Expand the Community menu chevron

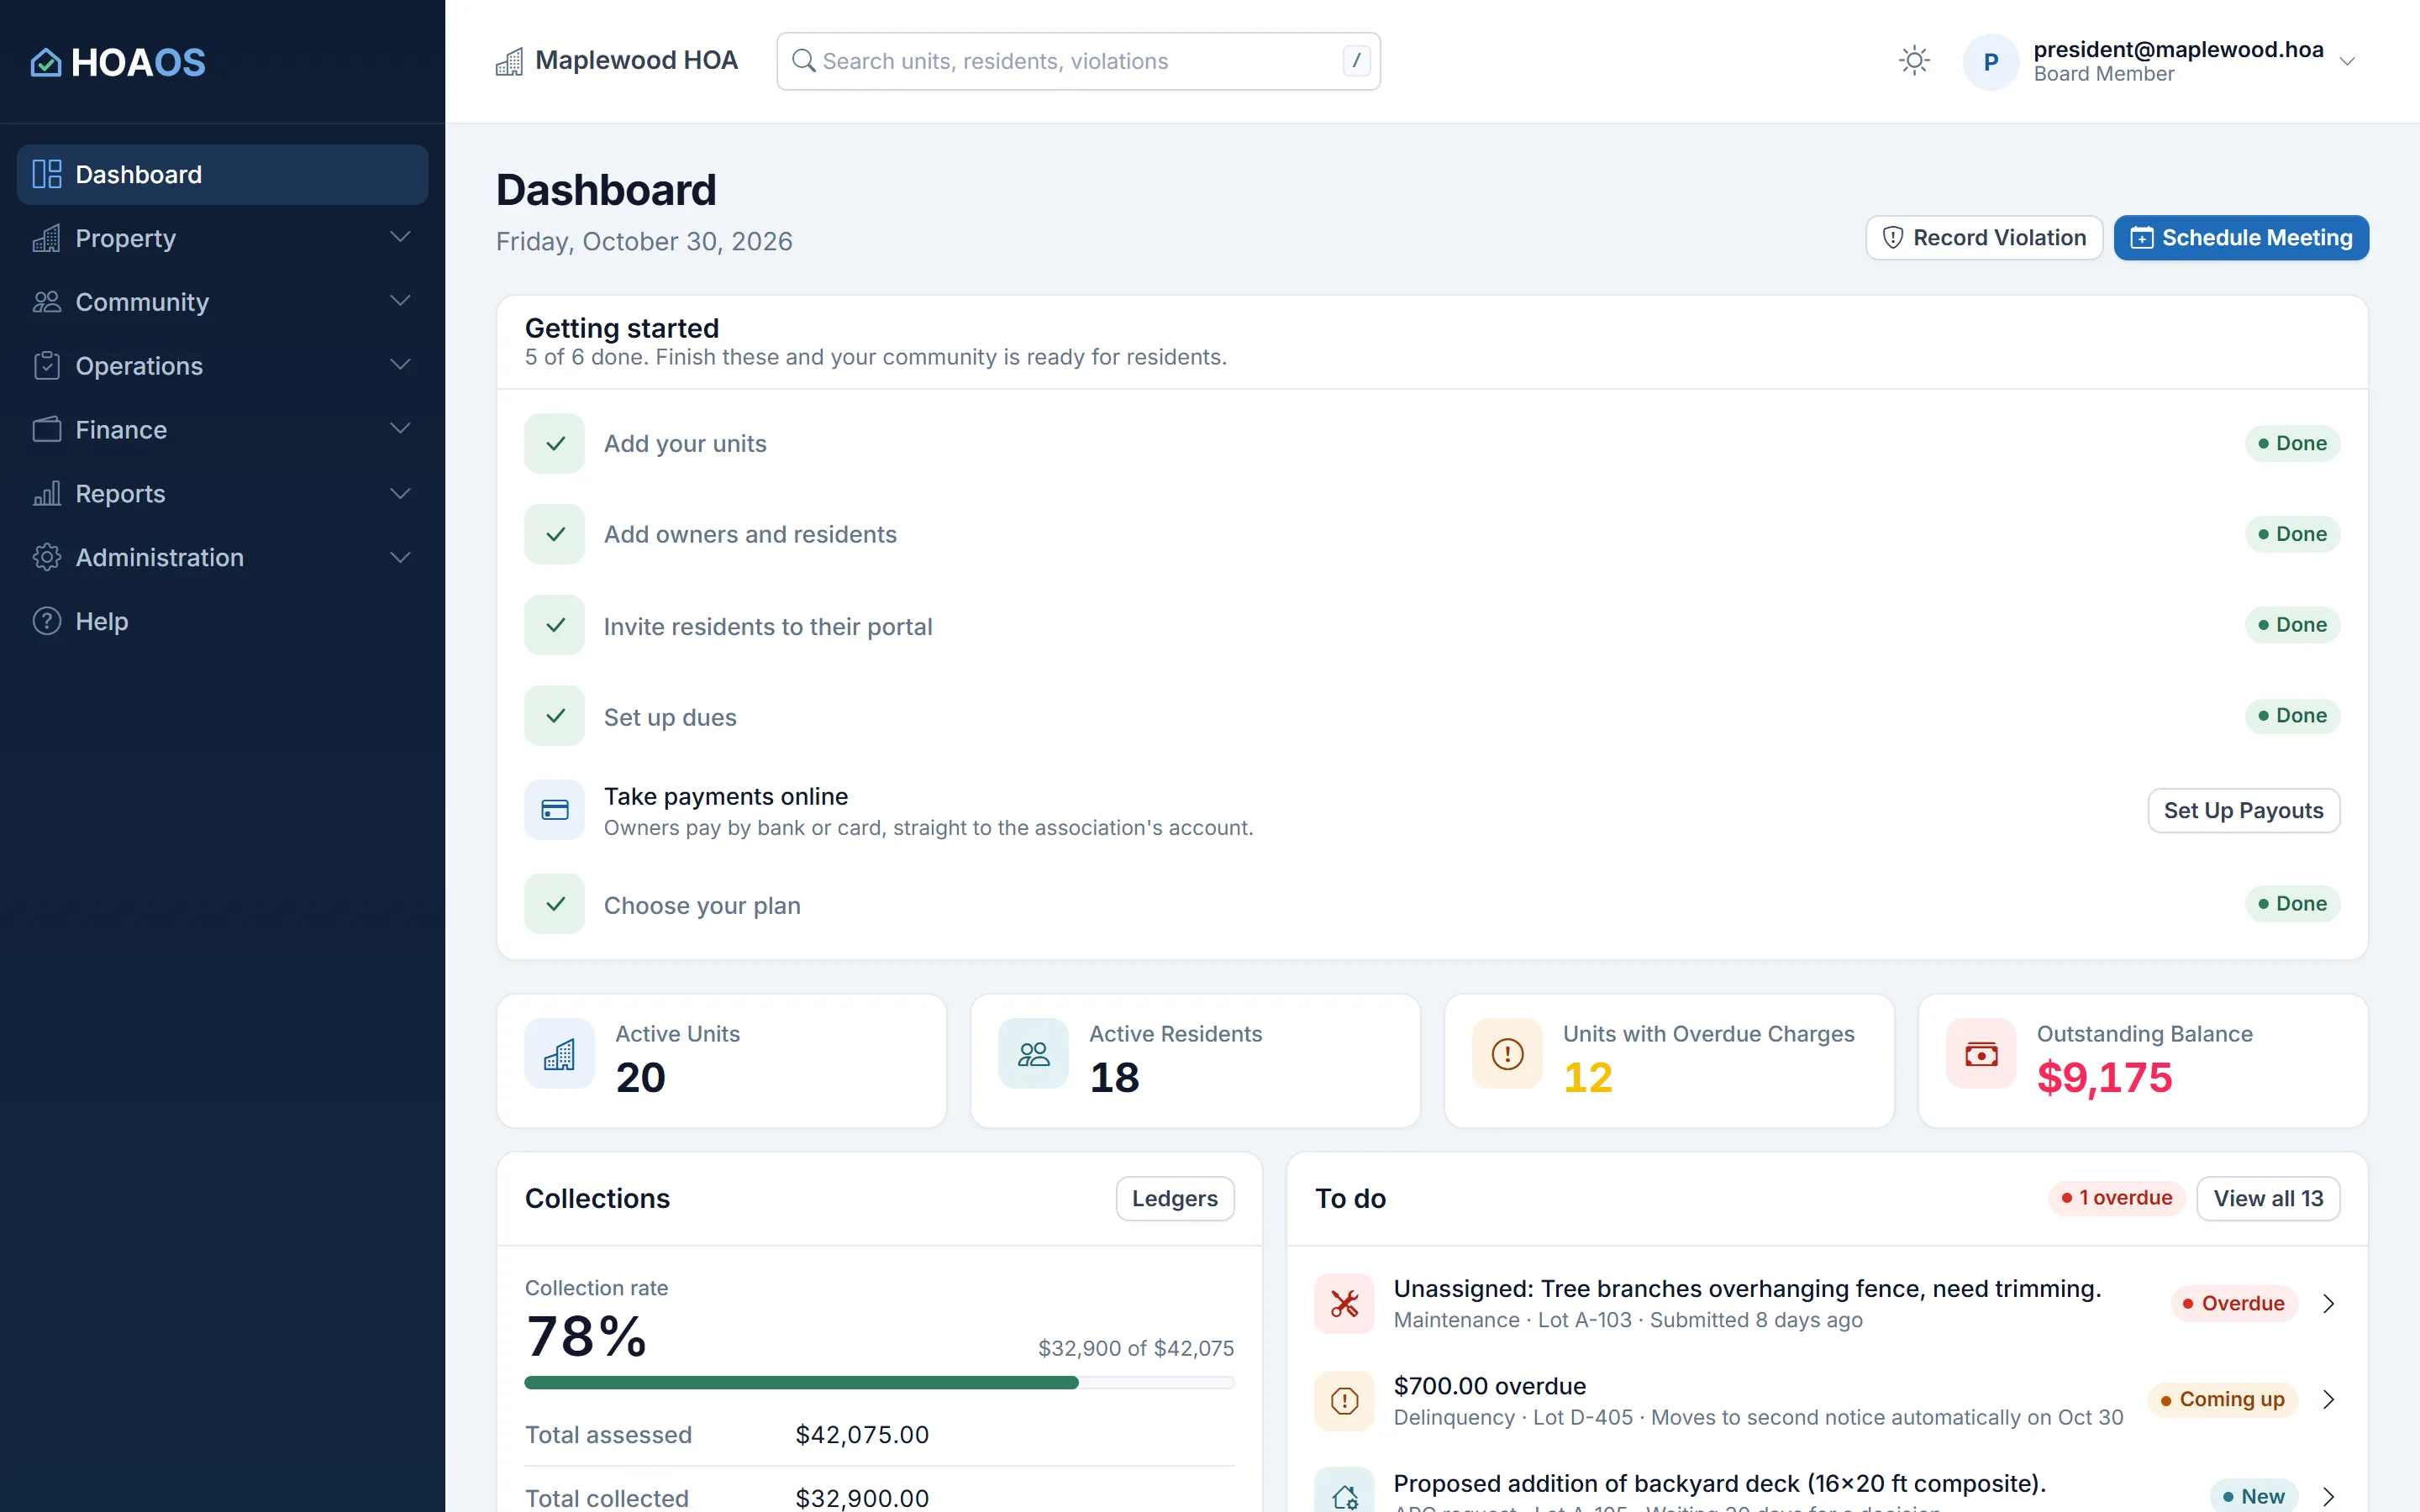coord(400,301)
